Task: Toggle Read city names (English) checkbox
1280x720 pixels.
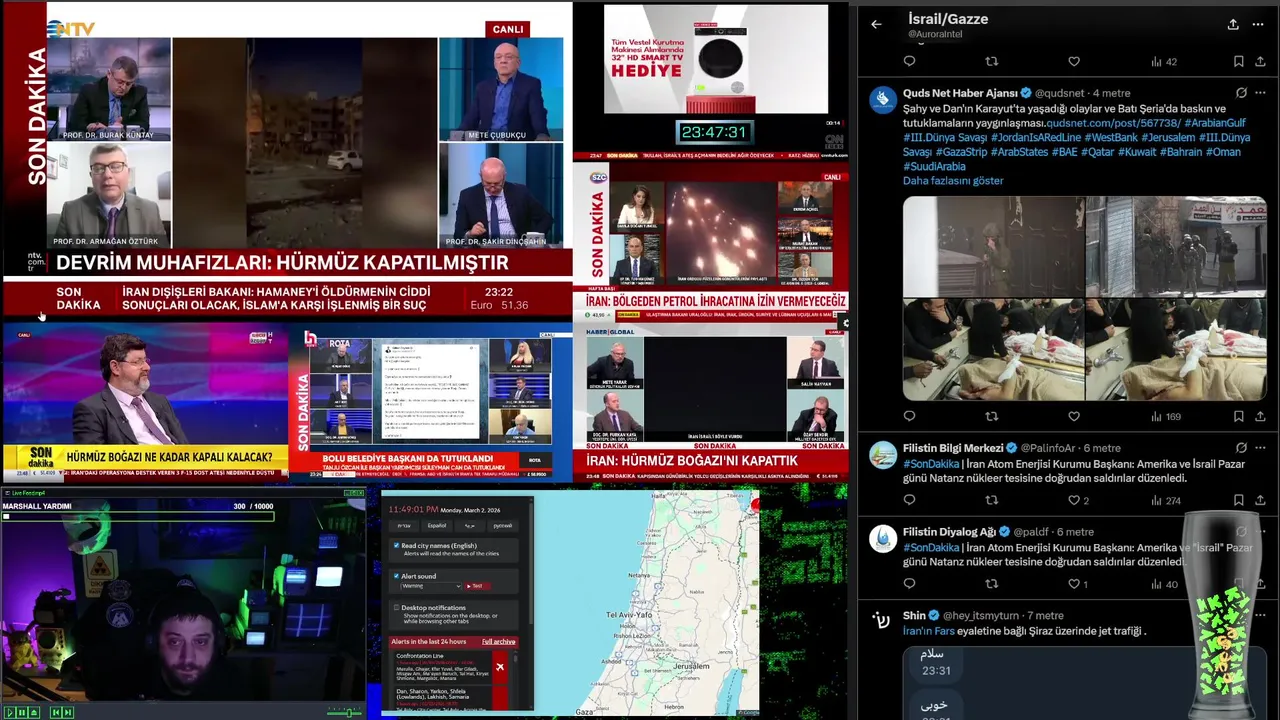Action: 397,546
